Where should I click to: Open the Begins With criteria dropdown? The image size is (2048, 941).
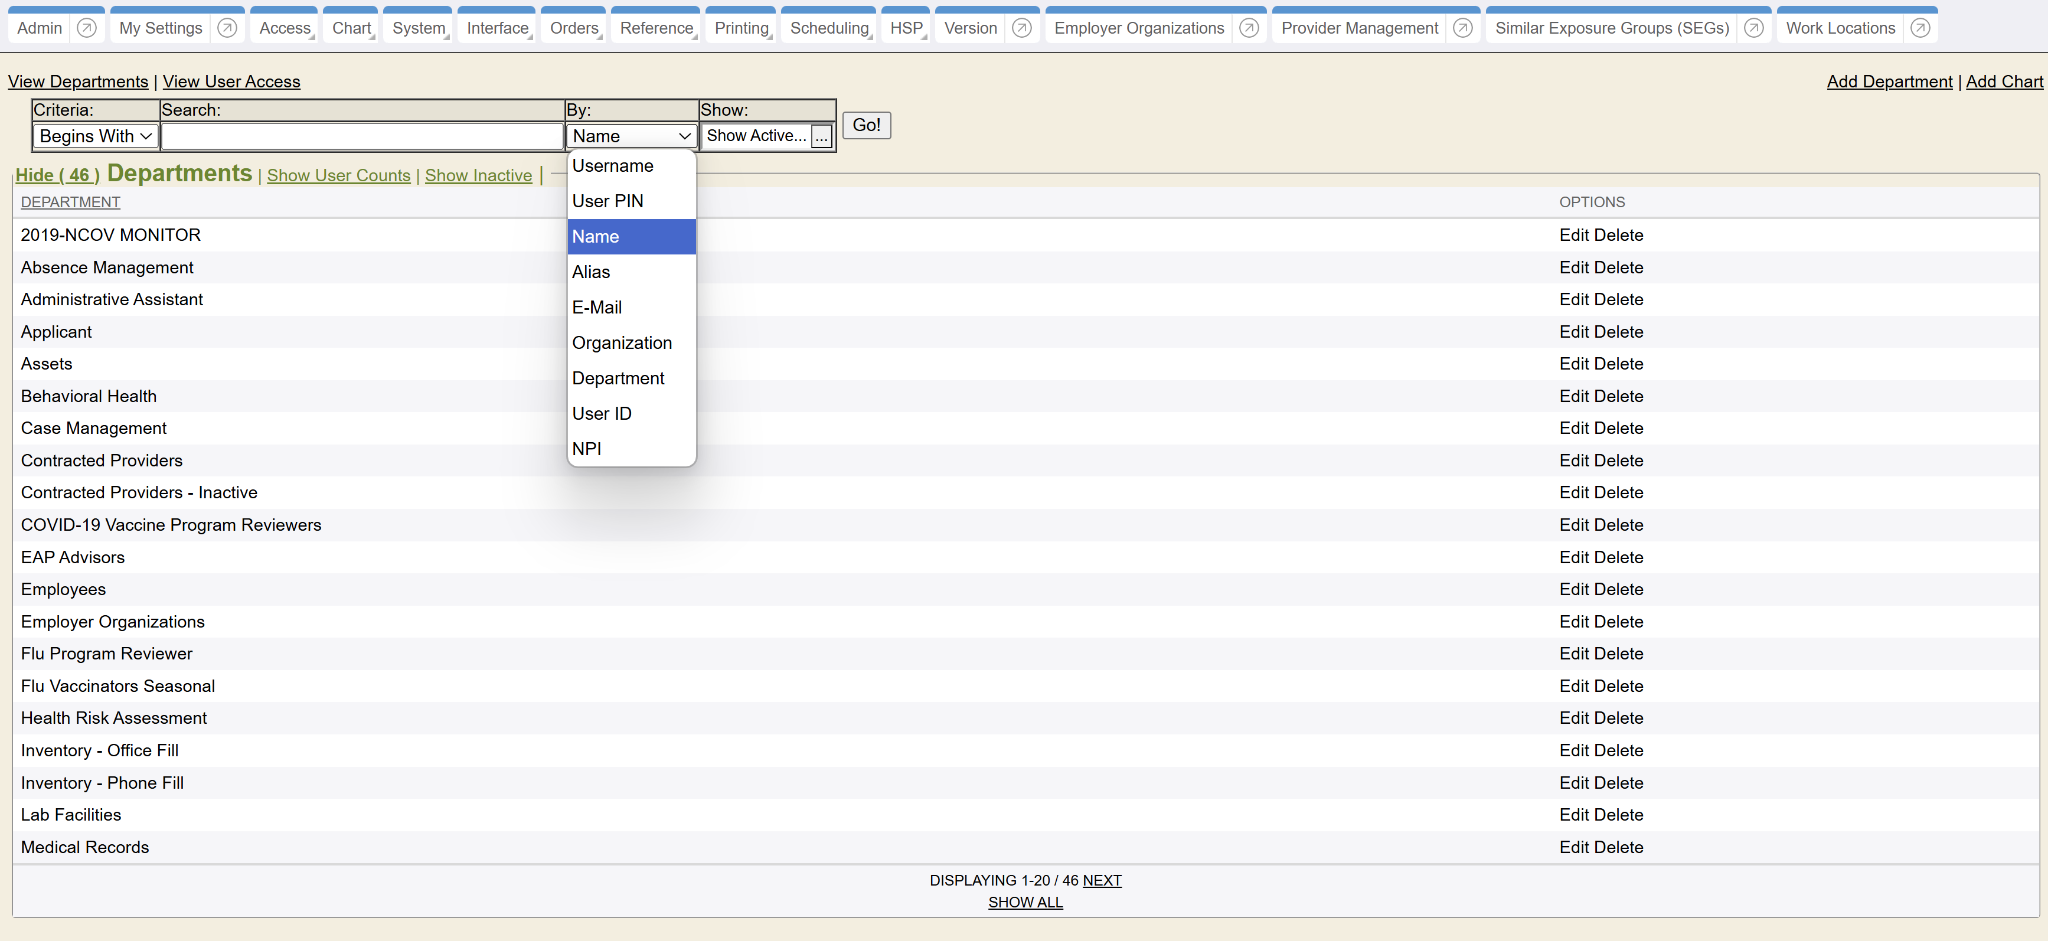95,136
